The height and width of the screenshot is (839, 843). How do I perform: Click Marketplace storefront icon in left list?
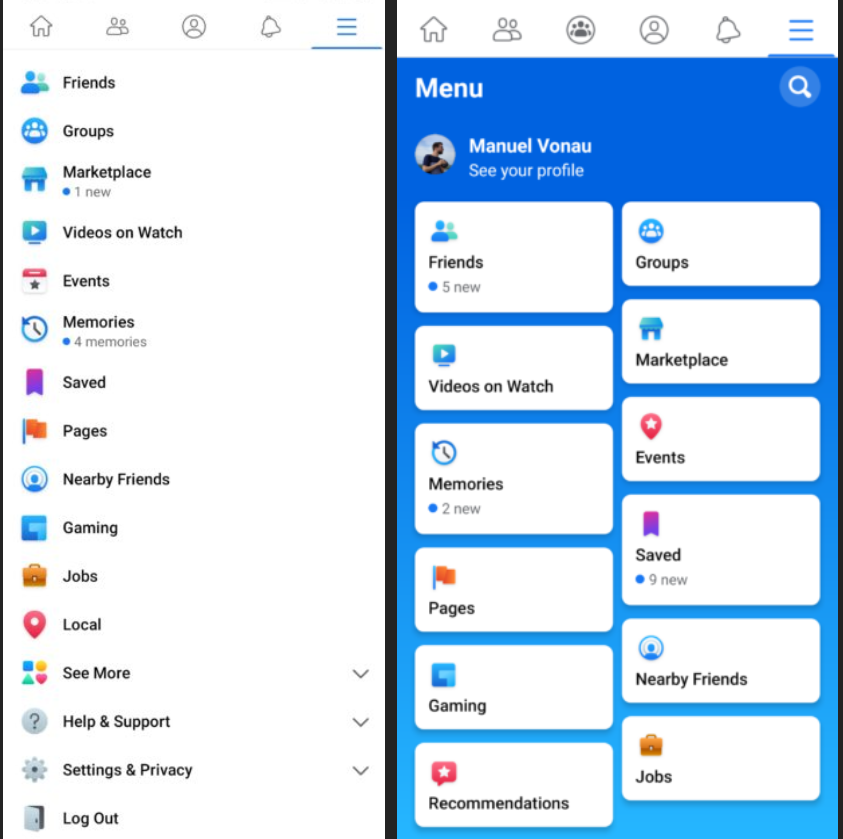[x=34, y=179]
